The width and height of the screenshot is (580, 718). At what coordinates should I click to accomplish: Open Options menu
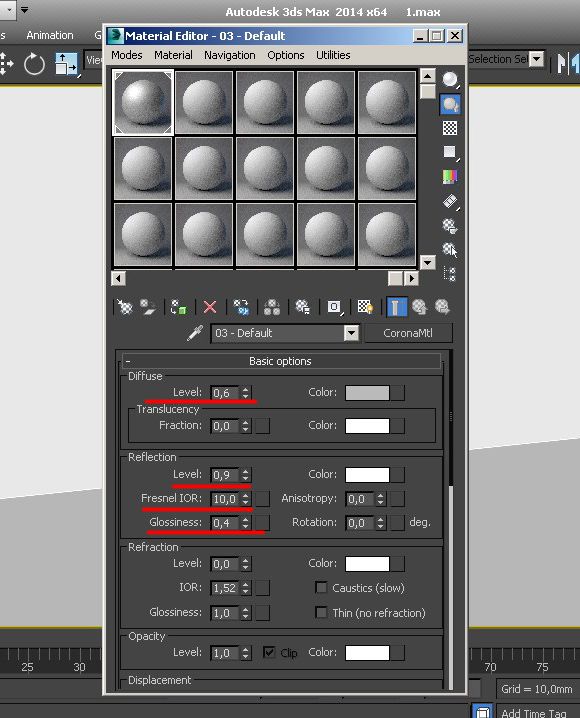coord(286,55)
